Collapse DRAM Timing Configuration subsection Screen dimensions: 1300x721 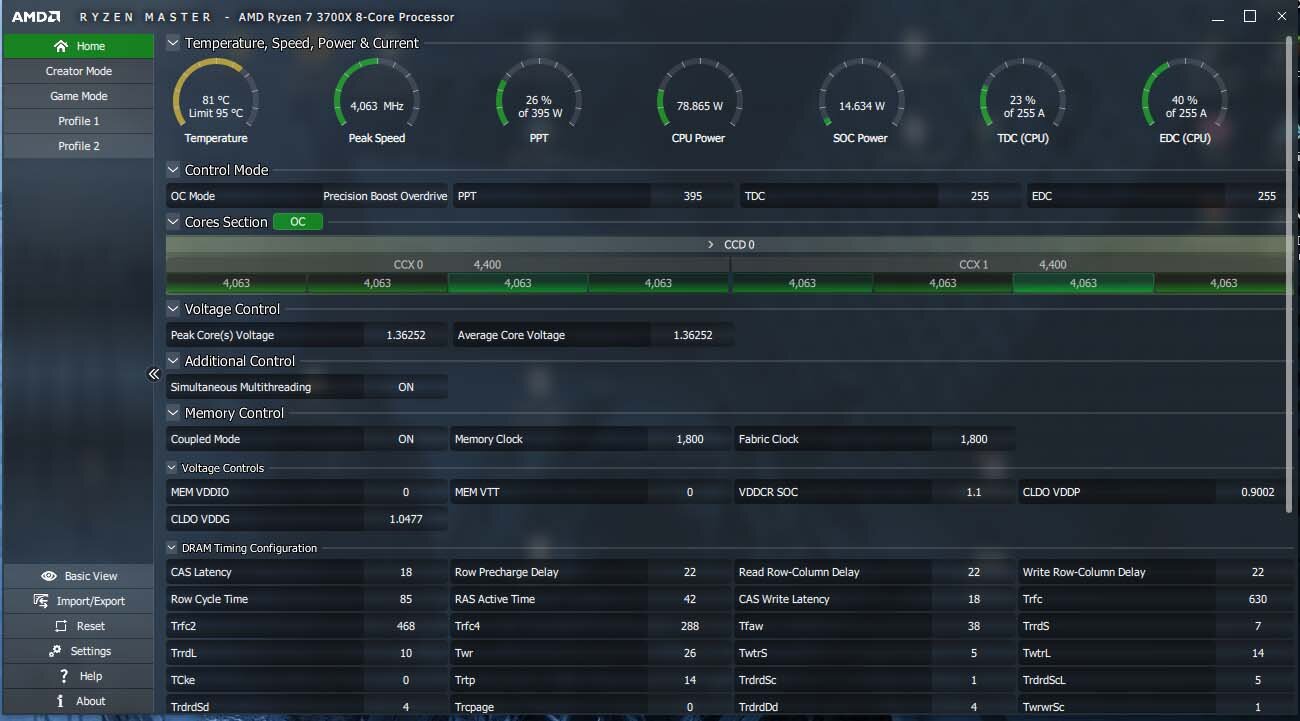[x=172, y=548]
